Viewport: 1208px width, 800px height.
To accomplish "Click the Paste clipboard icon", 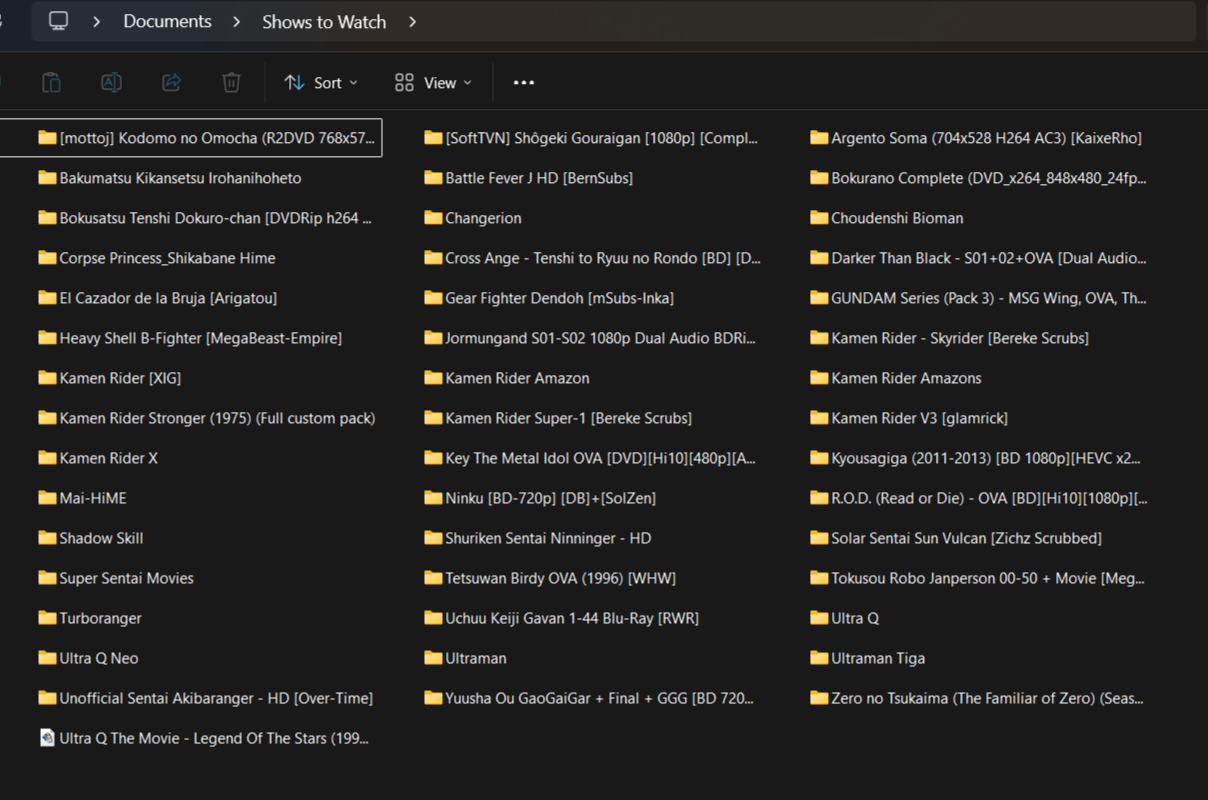I will click(x=51, y=83).
